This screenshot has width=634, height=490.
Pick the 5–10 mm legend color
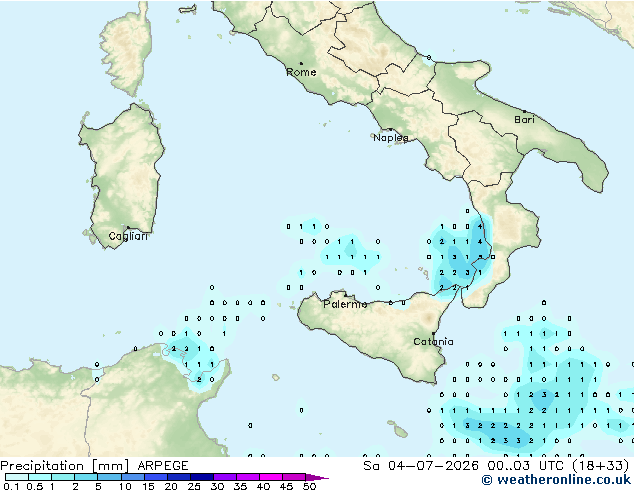tap(109, 477)
